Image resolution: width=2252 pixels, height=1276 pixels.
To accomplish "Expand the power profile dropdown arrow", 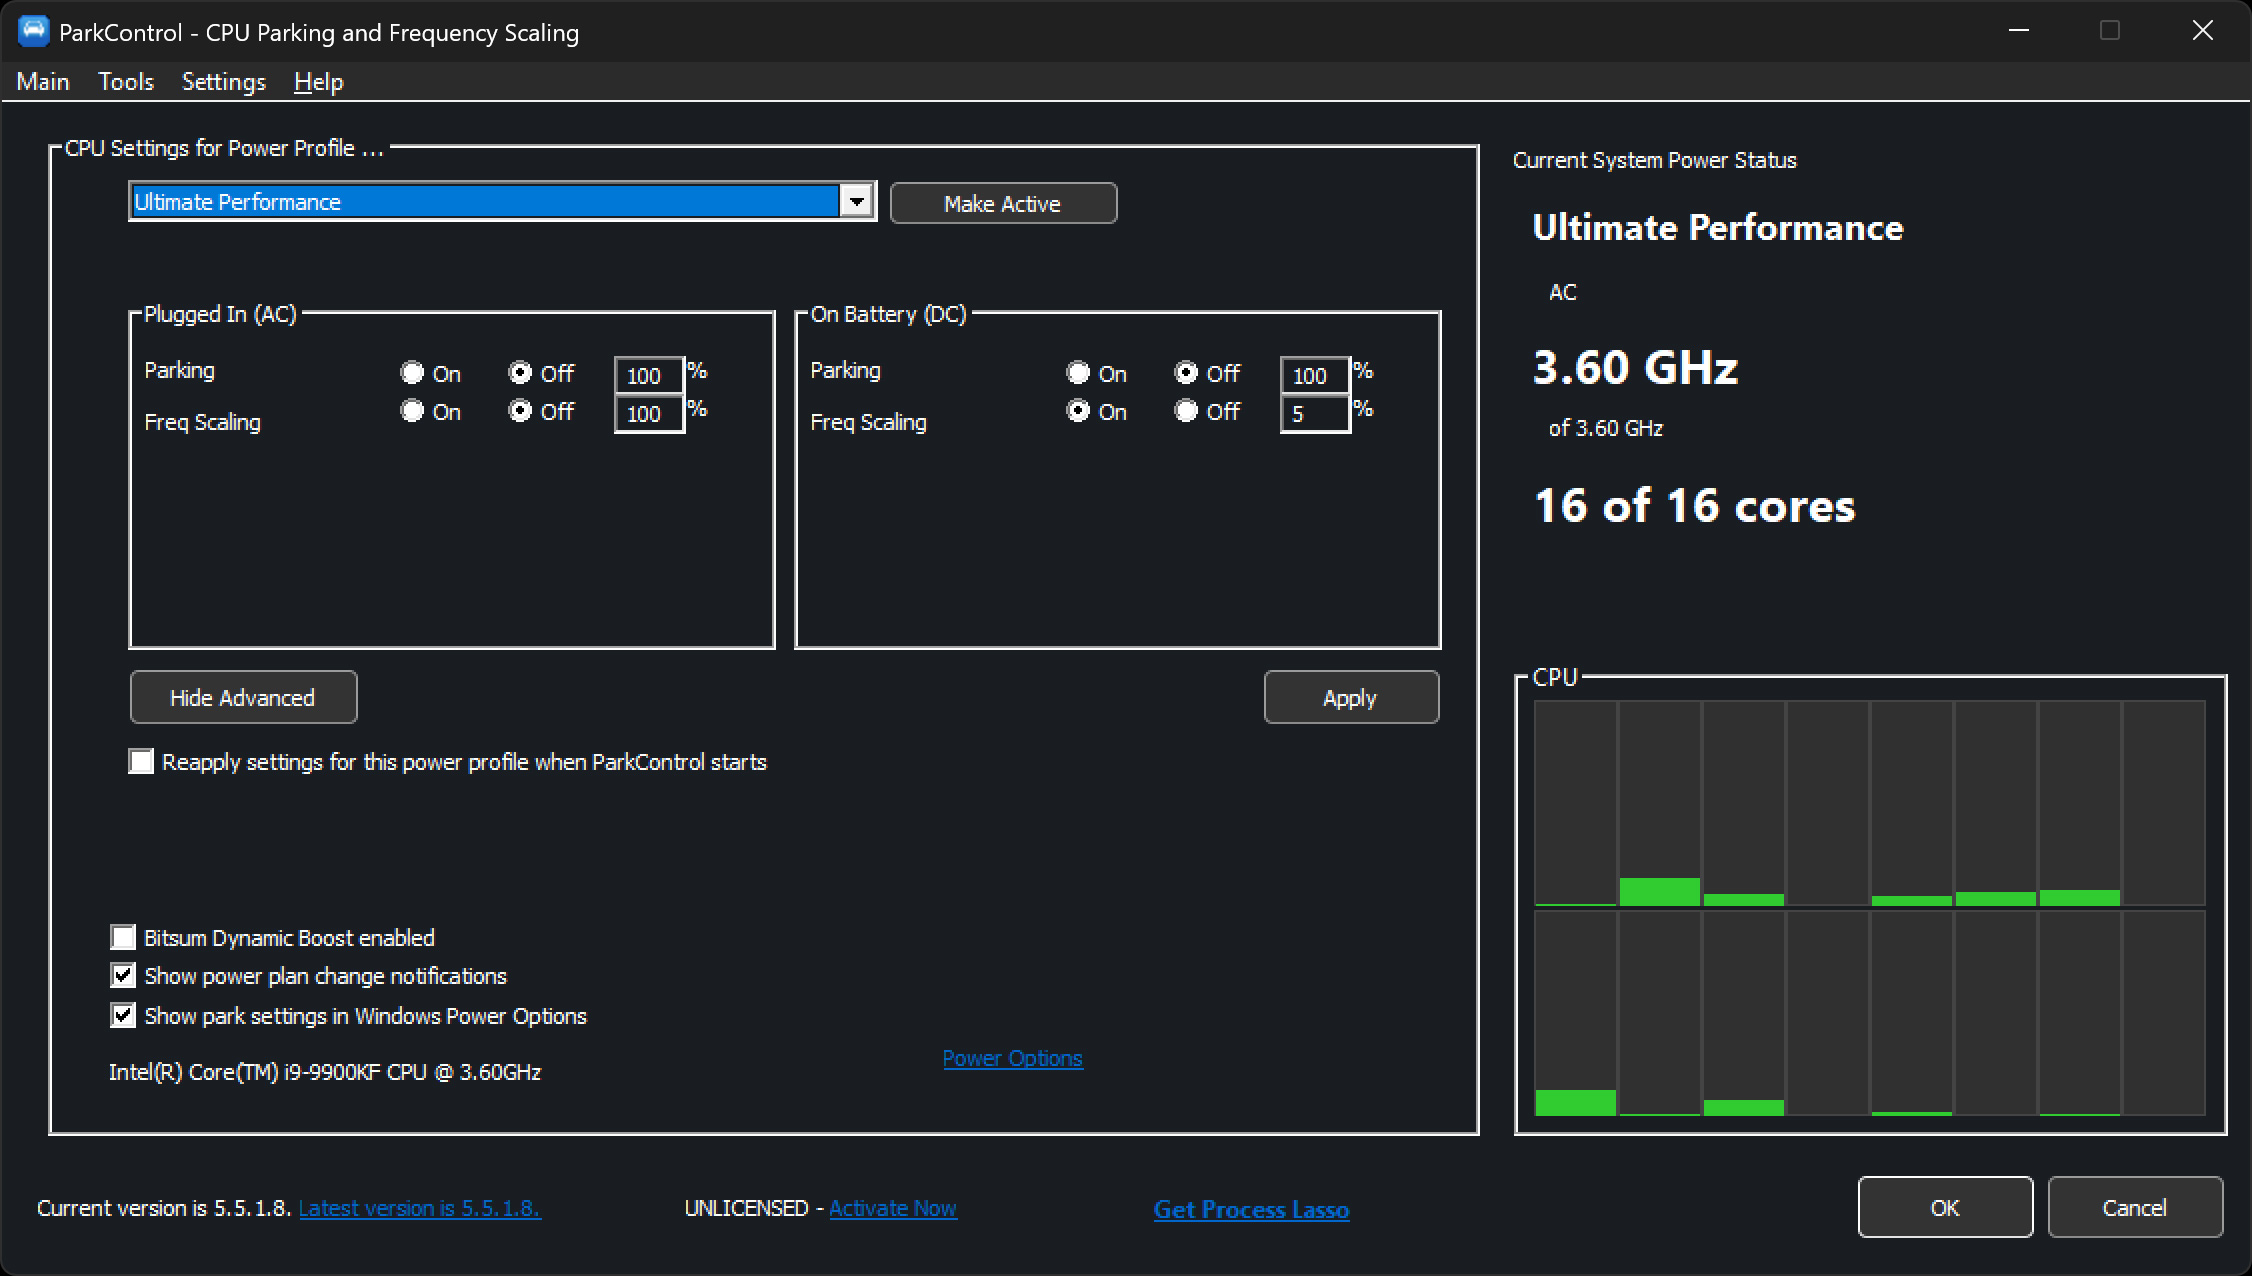I will [856, 202].
